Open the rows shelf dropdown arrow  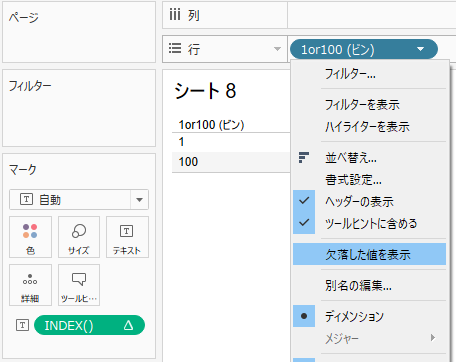click(x=277, y=49)
